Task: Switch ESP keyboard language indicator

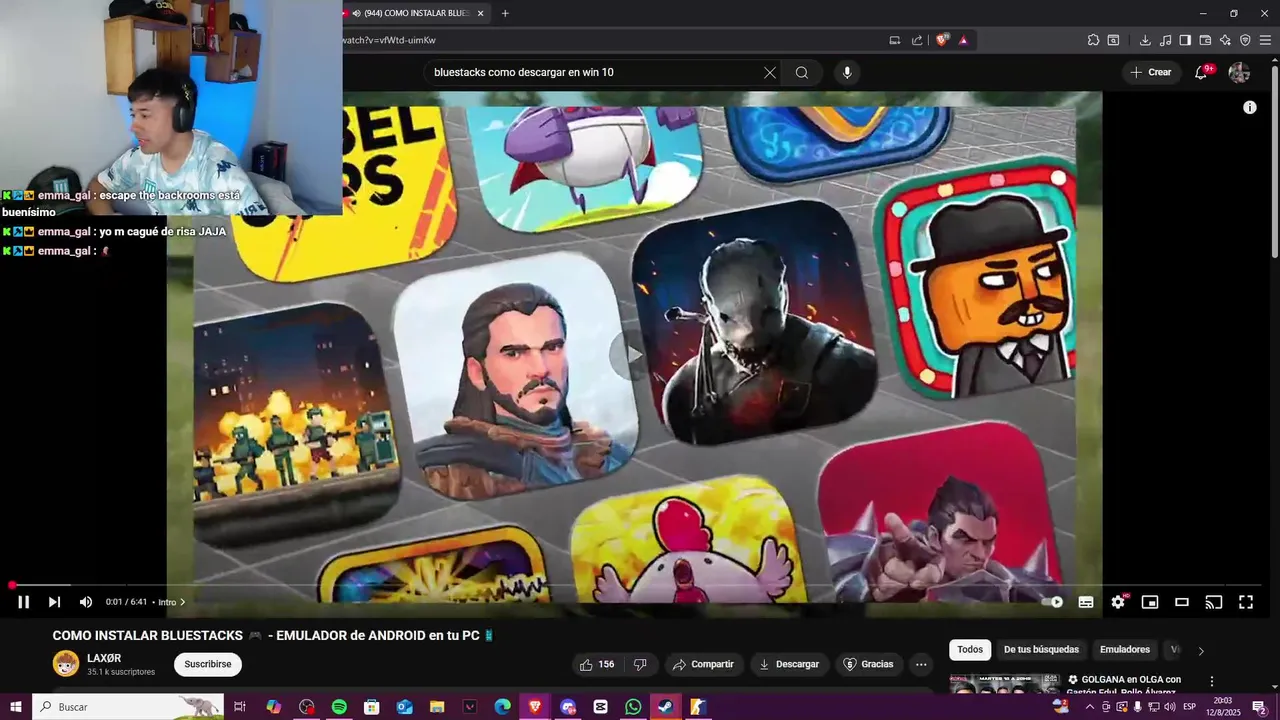Action: pyautogui.click(x=1190, y=707)
